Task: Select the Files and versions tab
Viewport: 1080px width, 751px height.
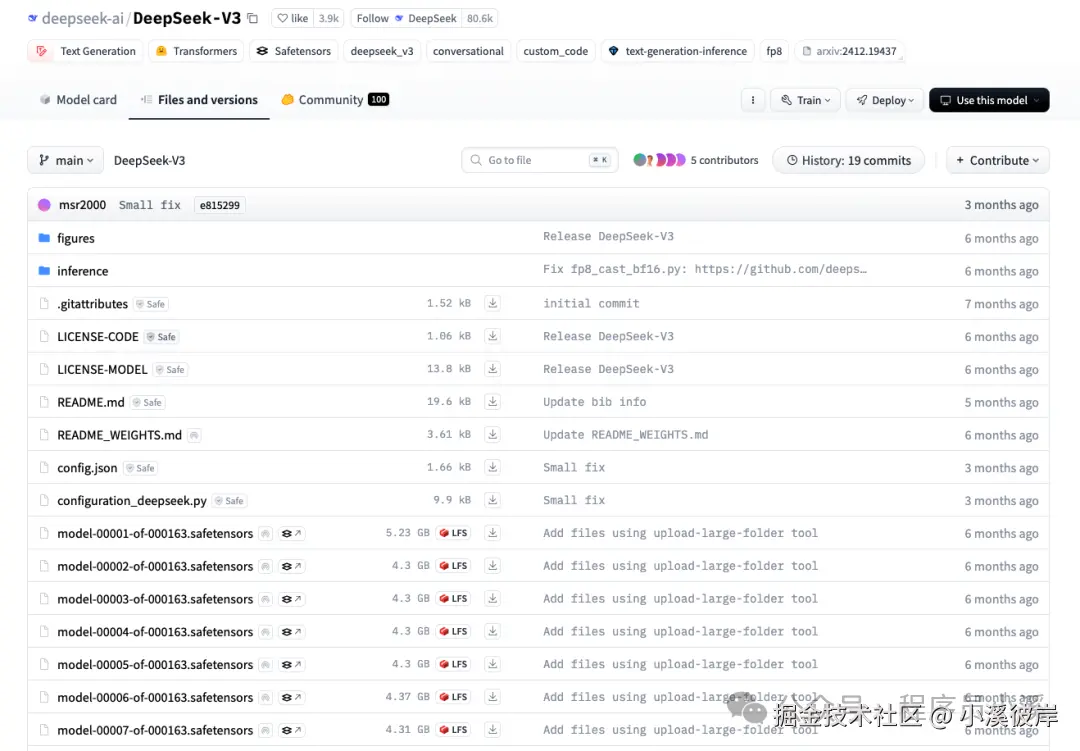Action: pos(199,100)
